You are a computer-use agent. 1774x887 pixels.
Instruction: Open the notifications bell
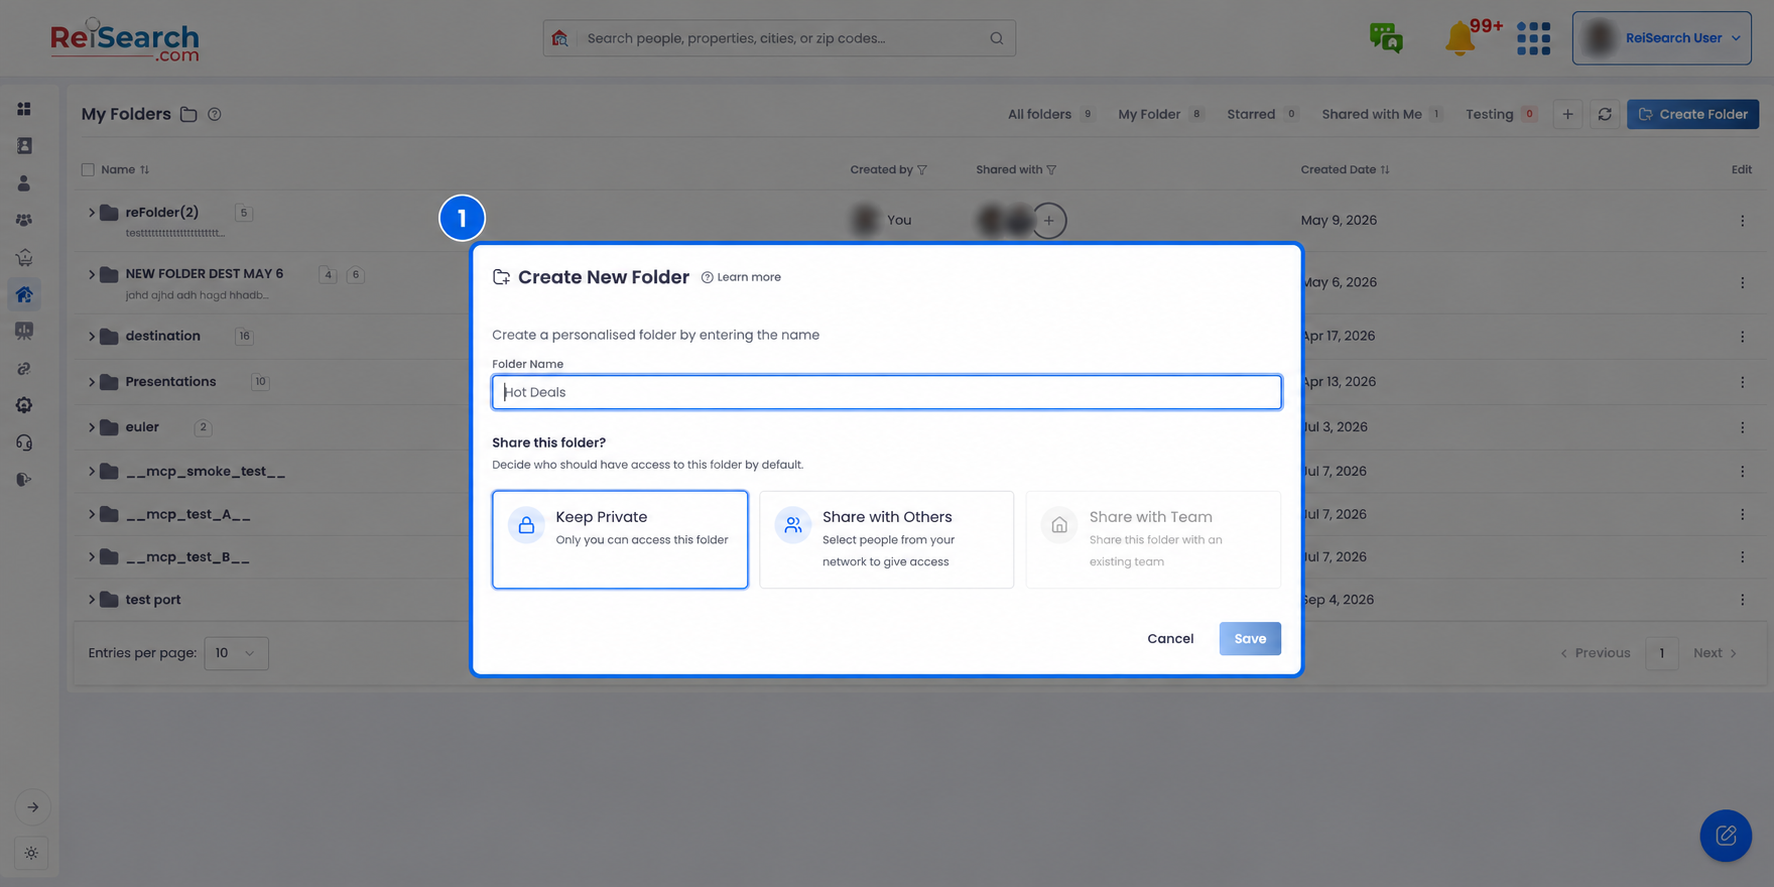(x=1460, y=39)
